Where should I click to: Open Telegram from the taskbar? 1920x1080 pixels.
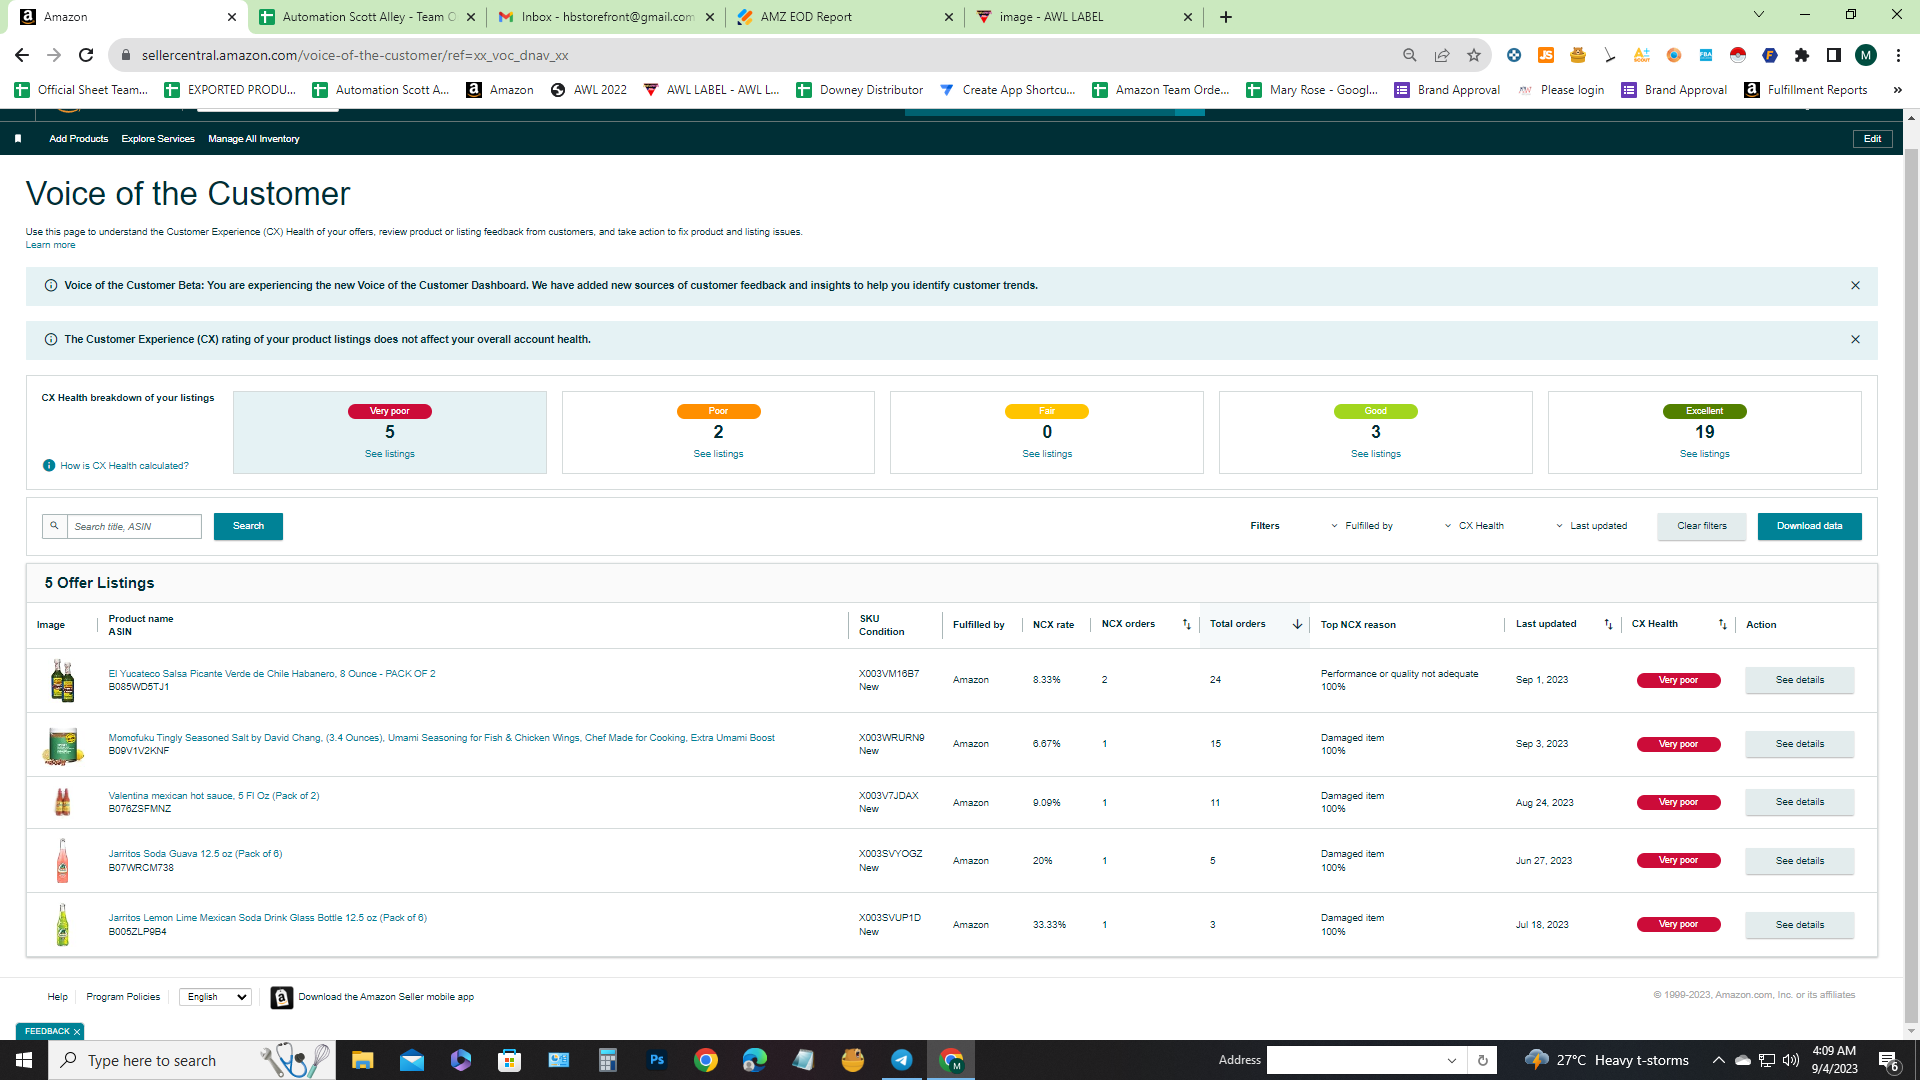[x=901, y=1060]
